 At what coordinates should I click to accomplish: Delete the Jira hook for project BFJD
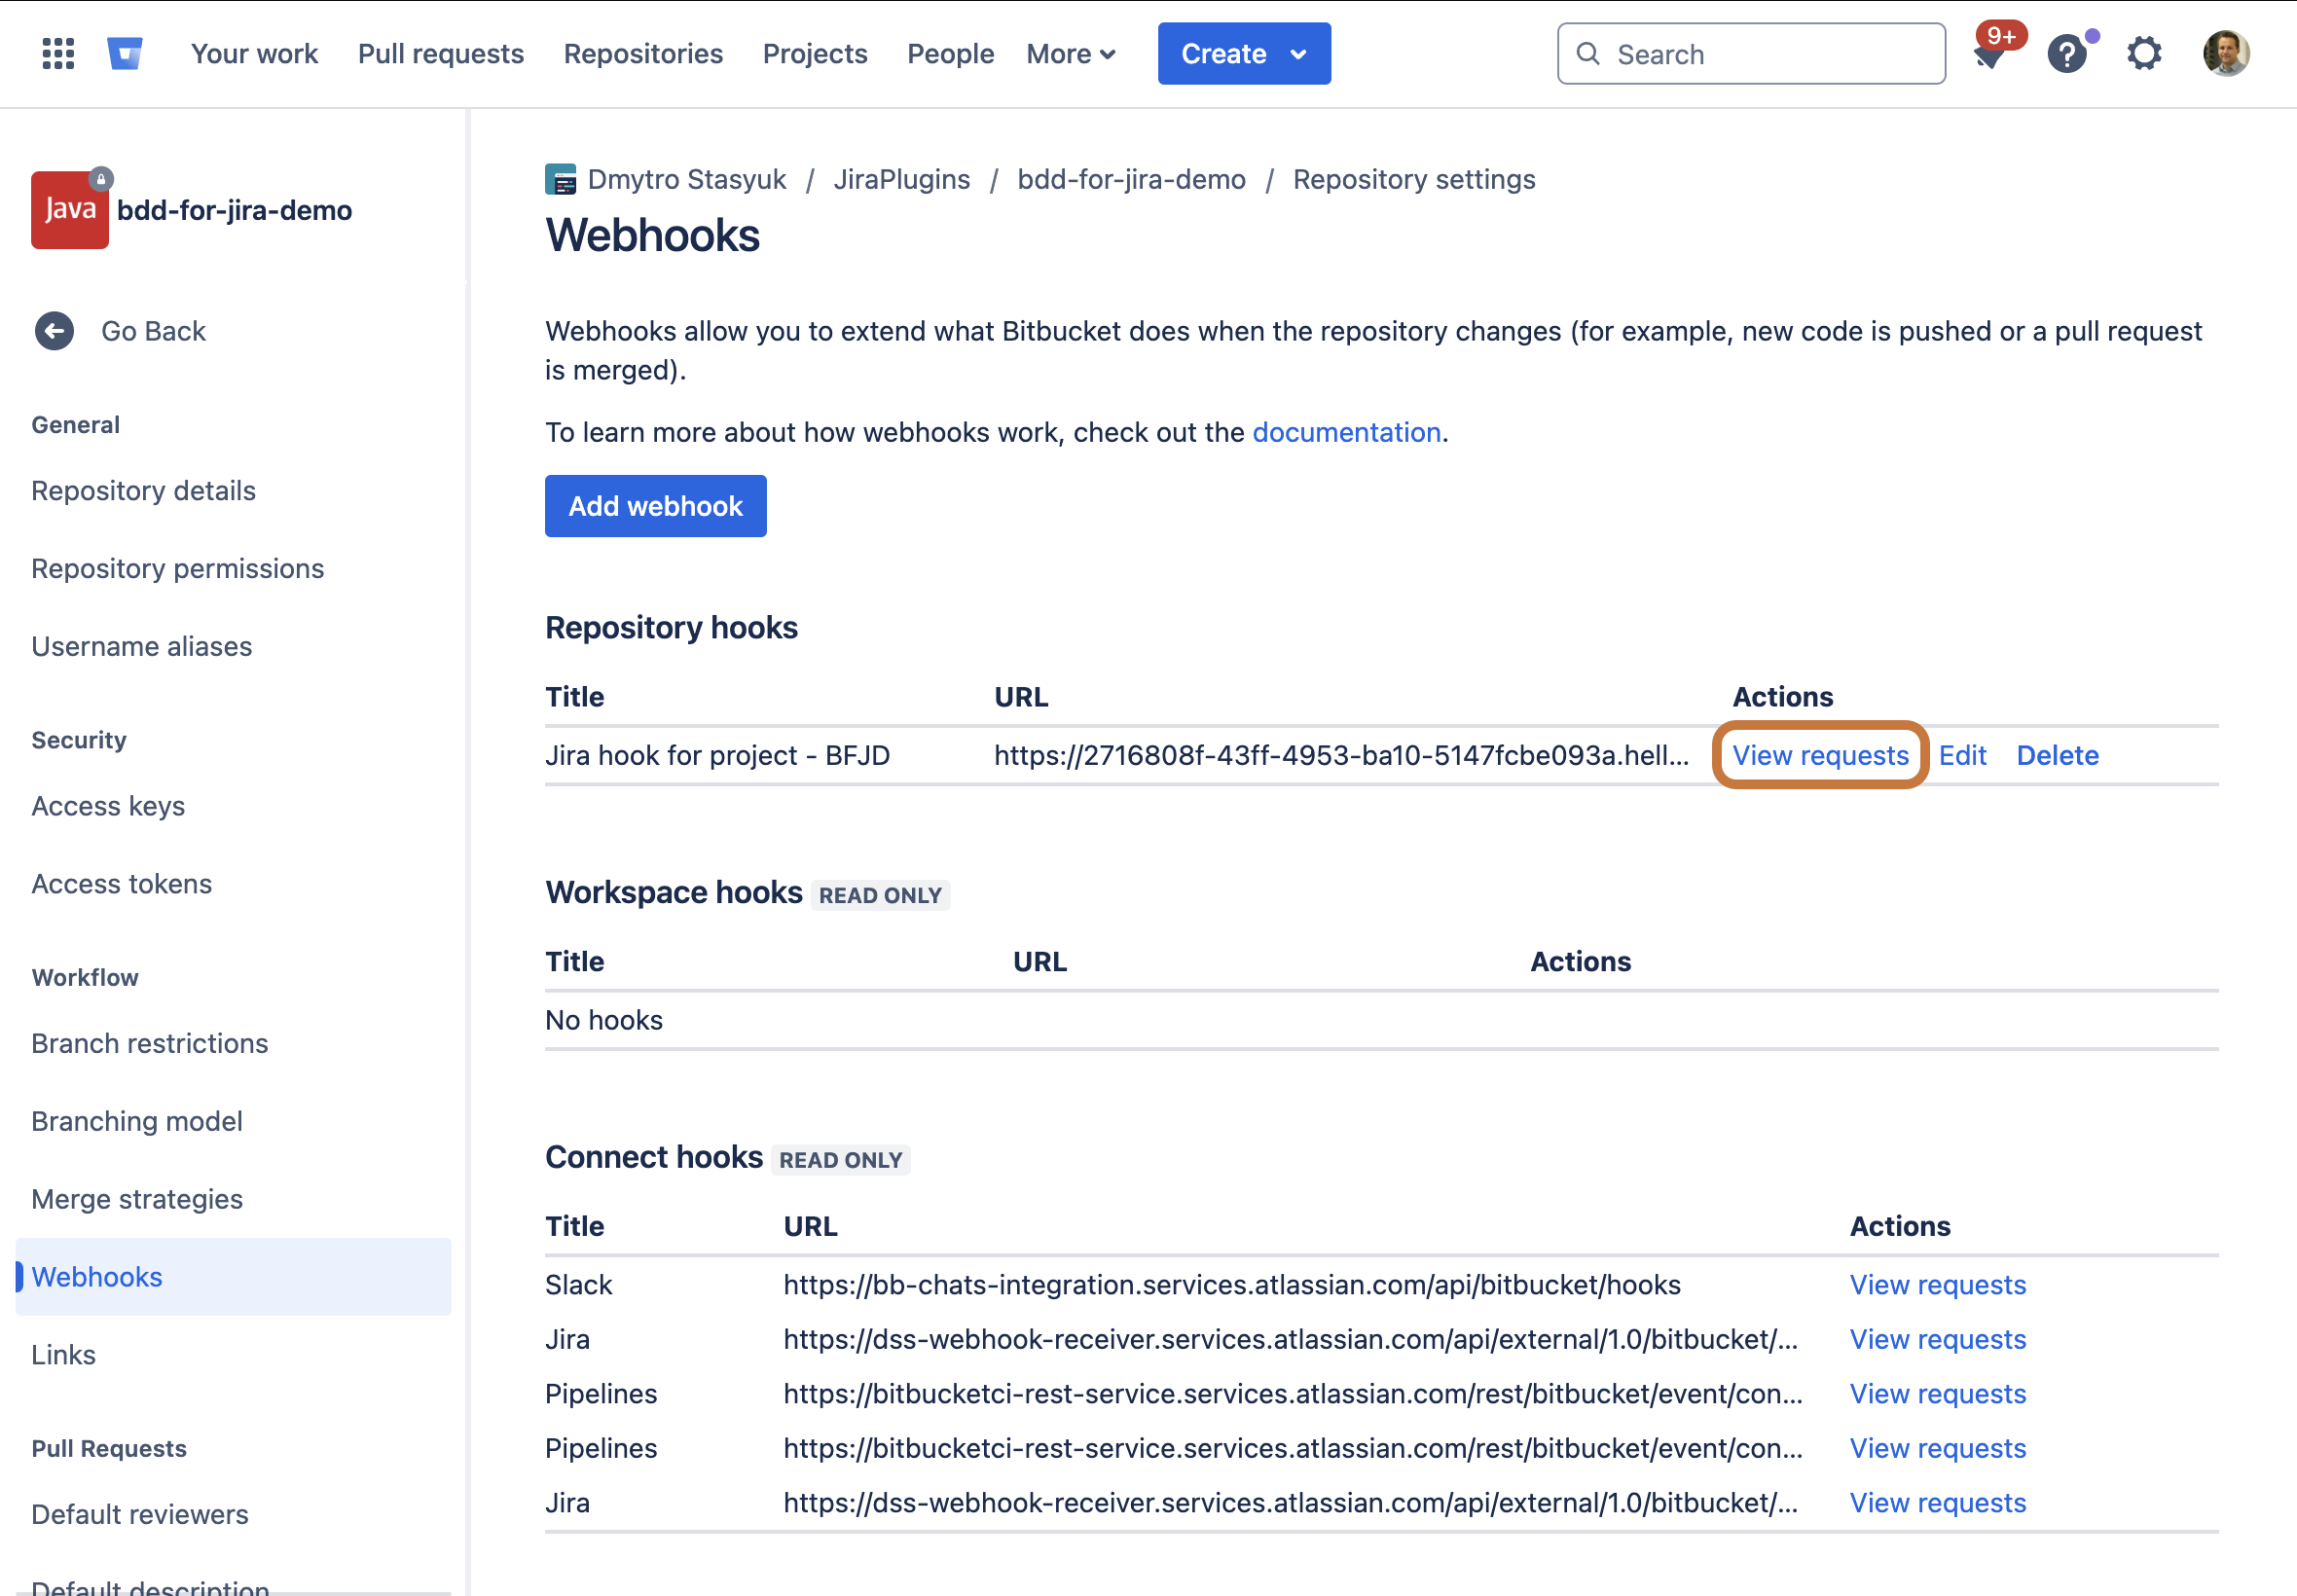2057,755
